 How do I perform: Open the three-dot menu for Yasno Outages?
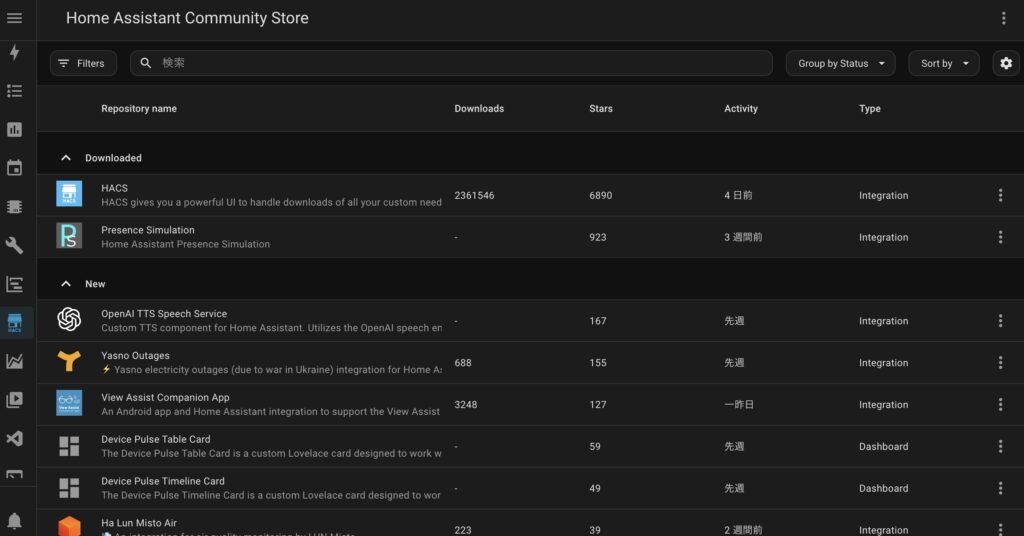point(1000,363)
